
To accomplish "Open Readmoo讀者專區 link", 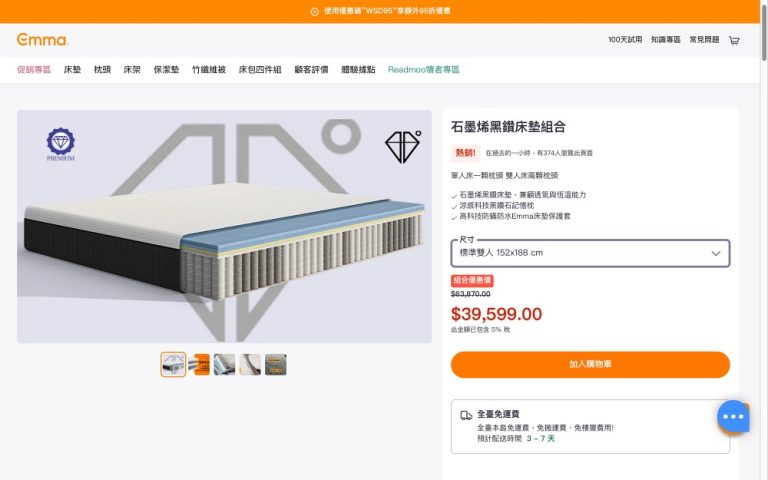I will tap(424, 70).
